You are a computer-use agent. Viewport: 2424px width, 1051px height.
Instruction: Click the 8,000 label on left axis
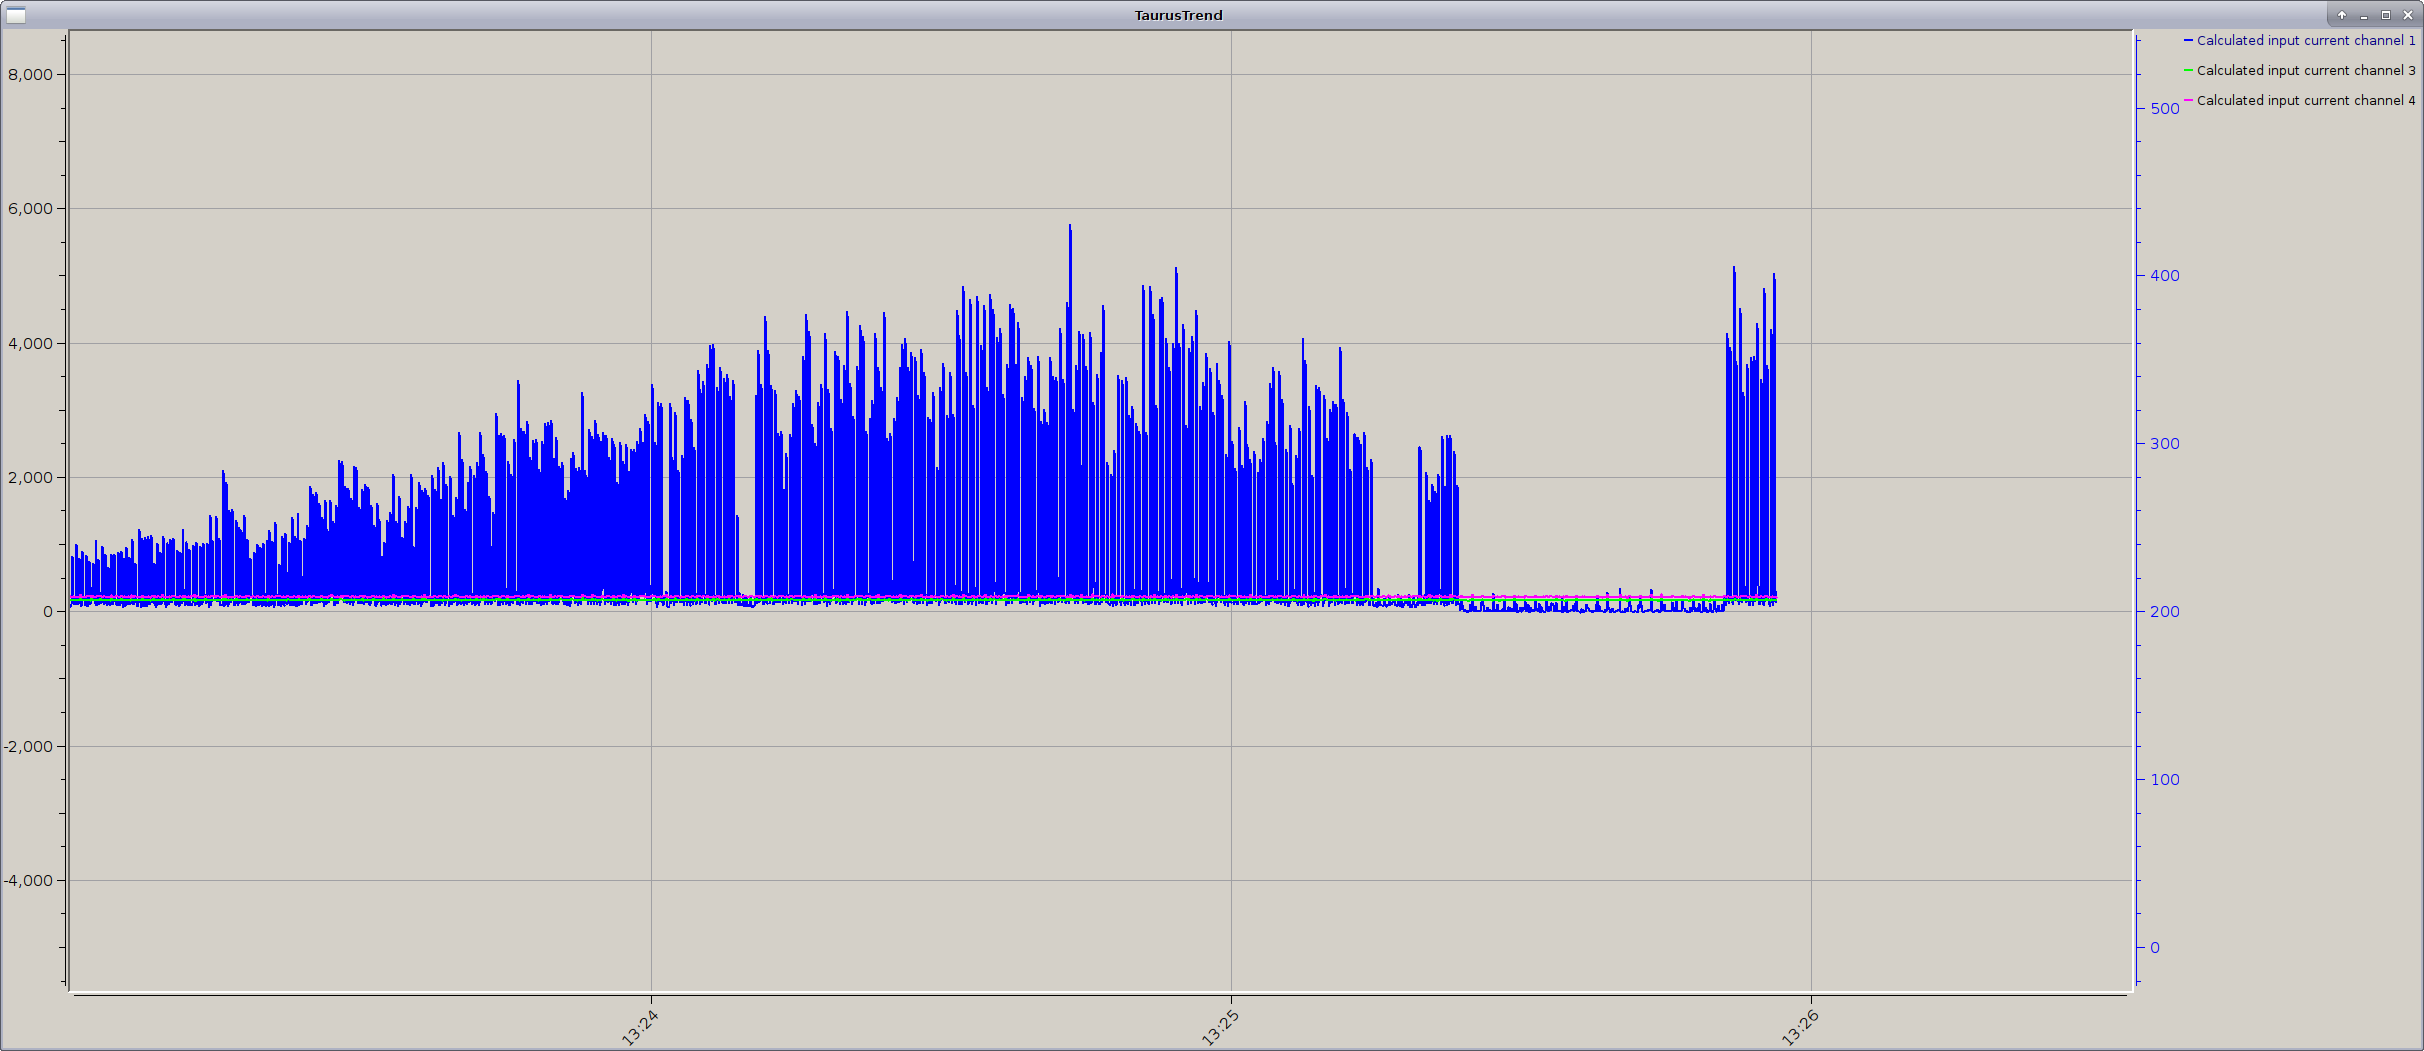pos(30,75)
